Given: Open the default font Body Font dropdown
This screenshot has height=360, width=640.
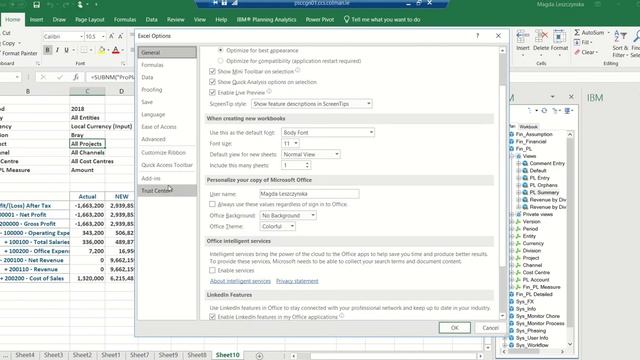Looking at the screenshot, I should pos(328,132).
